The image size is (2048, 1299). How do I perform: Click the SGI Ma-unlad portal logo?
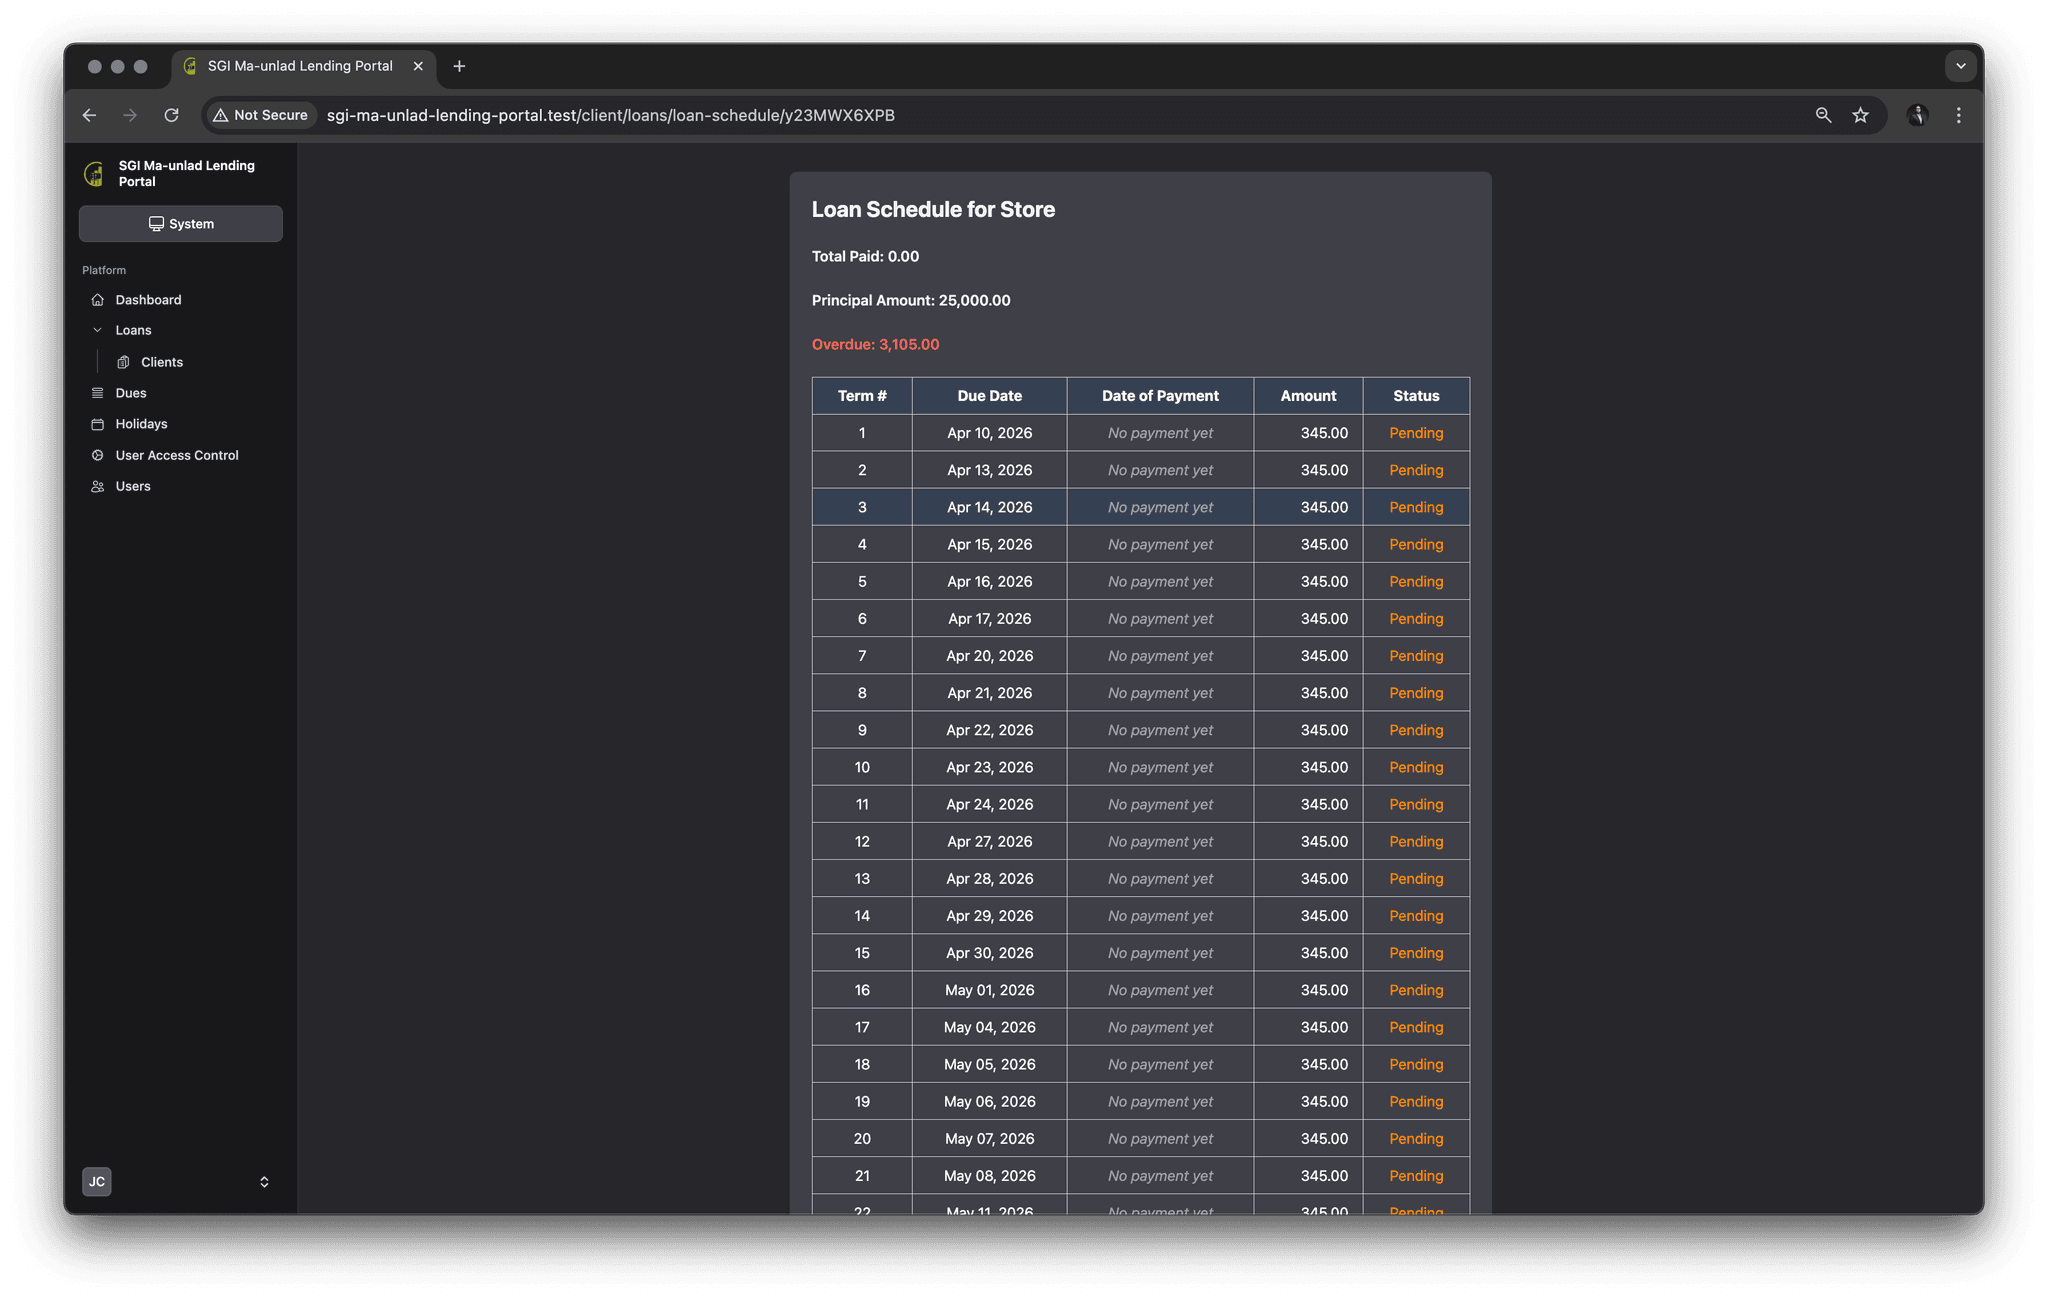click(x=94, y=174)
